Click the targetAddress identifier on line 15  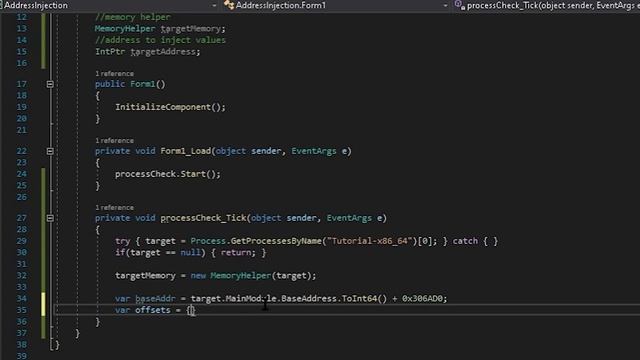click(163, 51)
